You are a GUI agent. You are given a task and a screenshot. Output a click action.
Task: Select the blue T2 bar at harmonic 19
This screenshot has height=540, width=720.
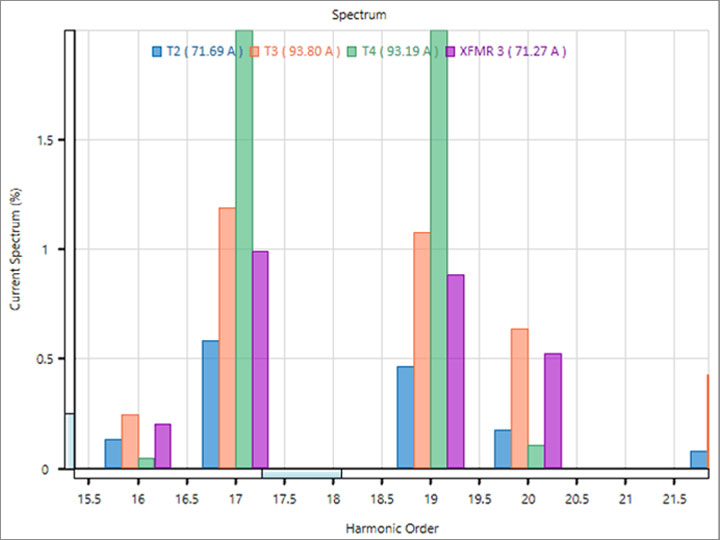[x=405, y=417]
